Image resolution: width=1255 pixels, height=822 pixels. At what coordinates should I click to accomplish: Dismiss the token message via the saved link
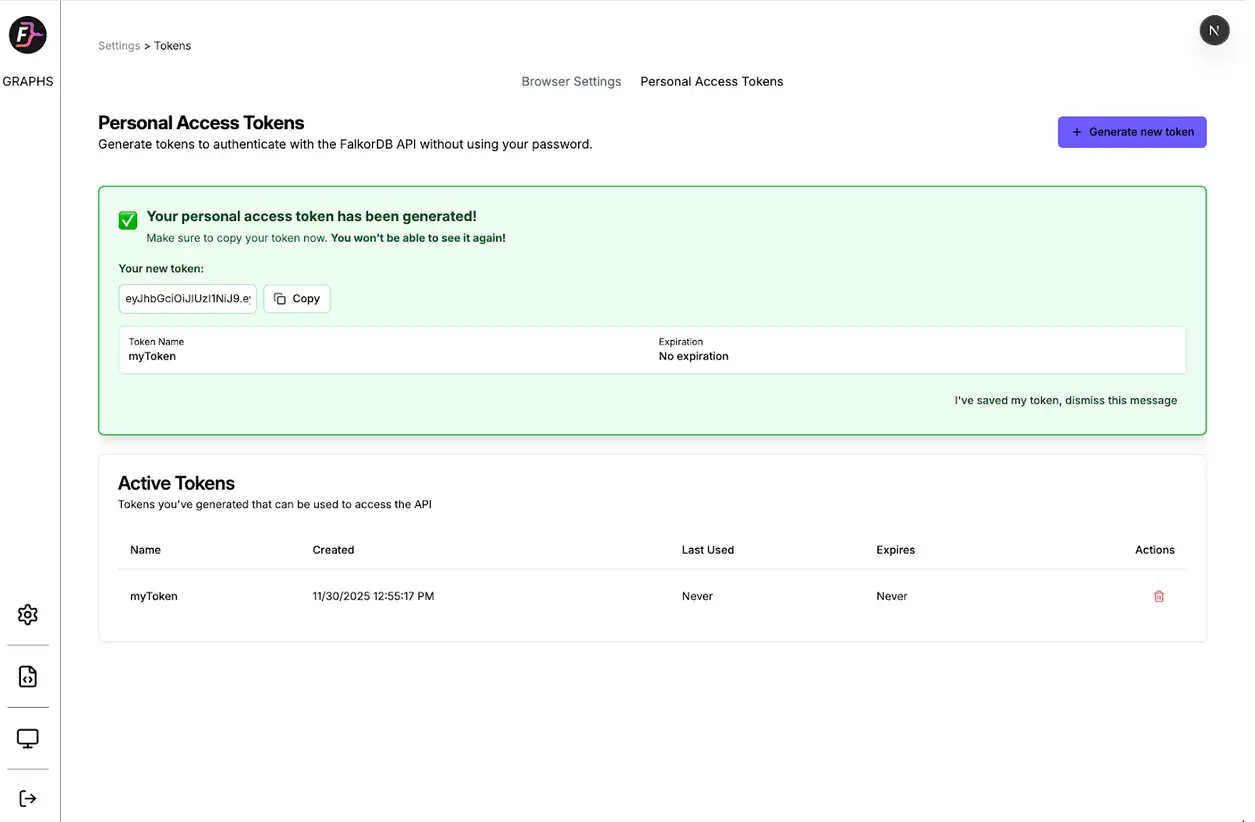(x=1066, y=400)
